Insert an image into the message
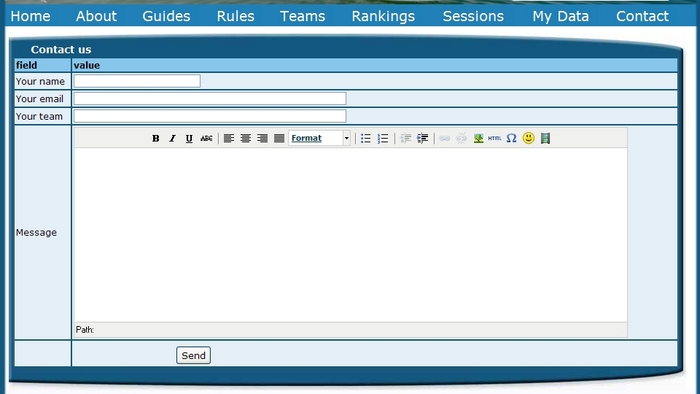Screen dimensions: 700x394 [478, 138]
